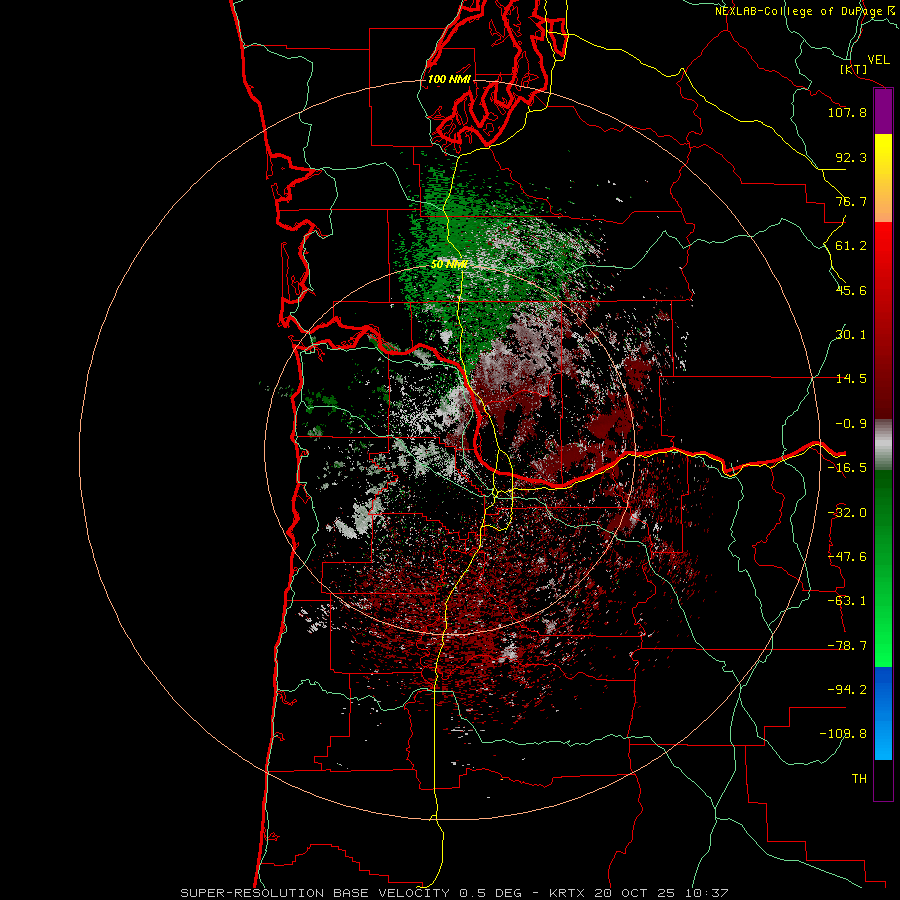Click the TH label on the legend

click(859, 779)
